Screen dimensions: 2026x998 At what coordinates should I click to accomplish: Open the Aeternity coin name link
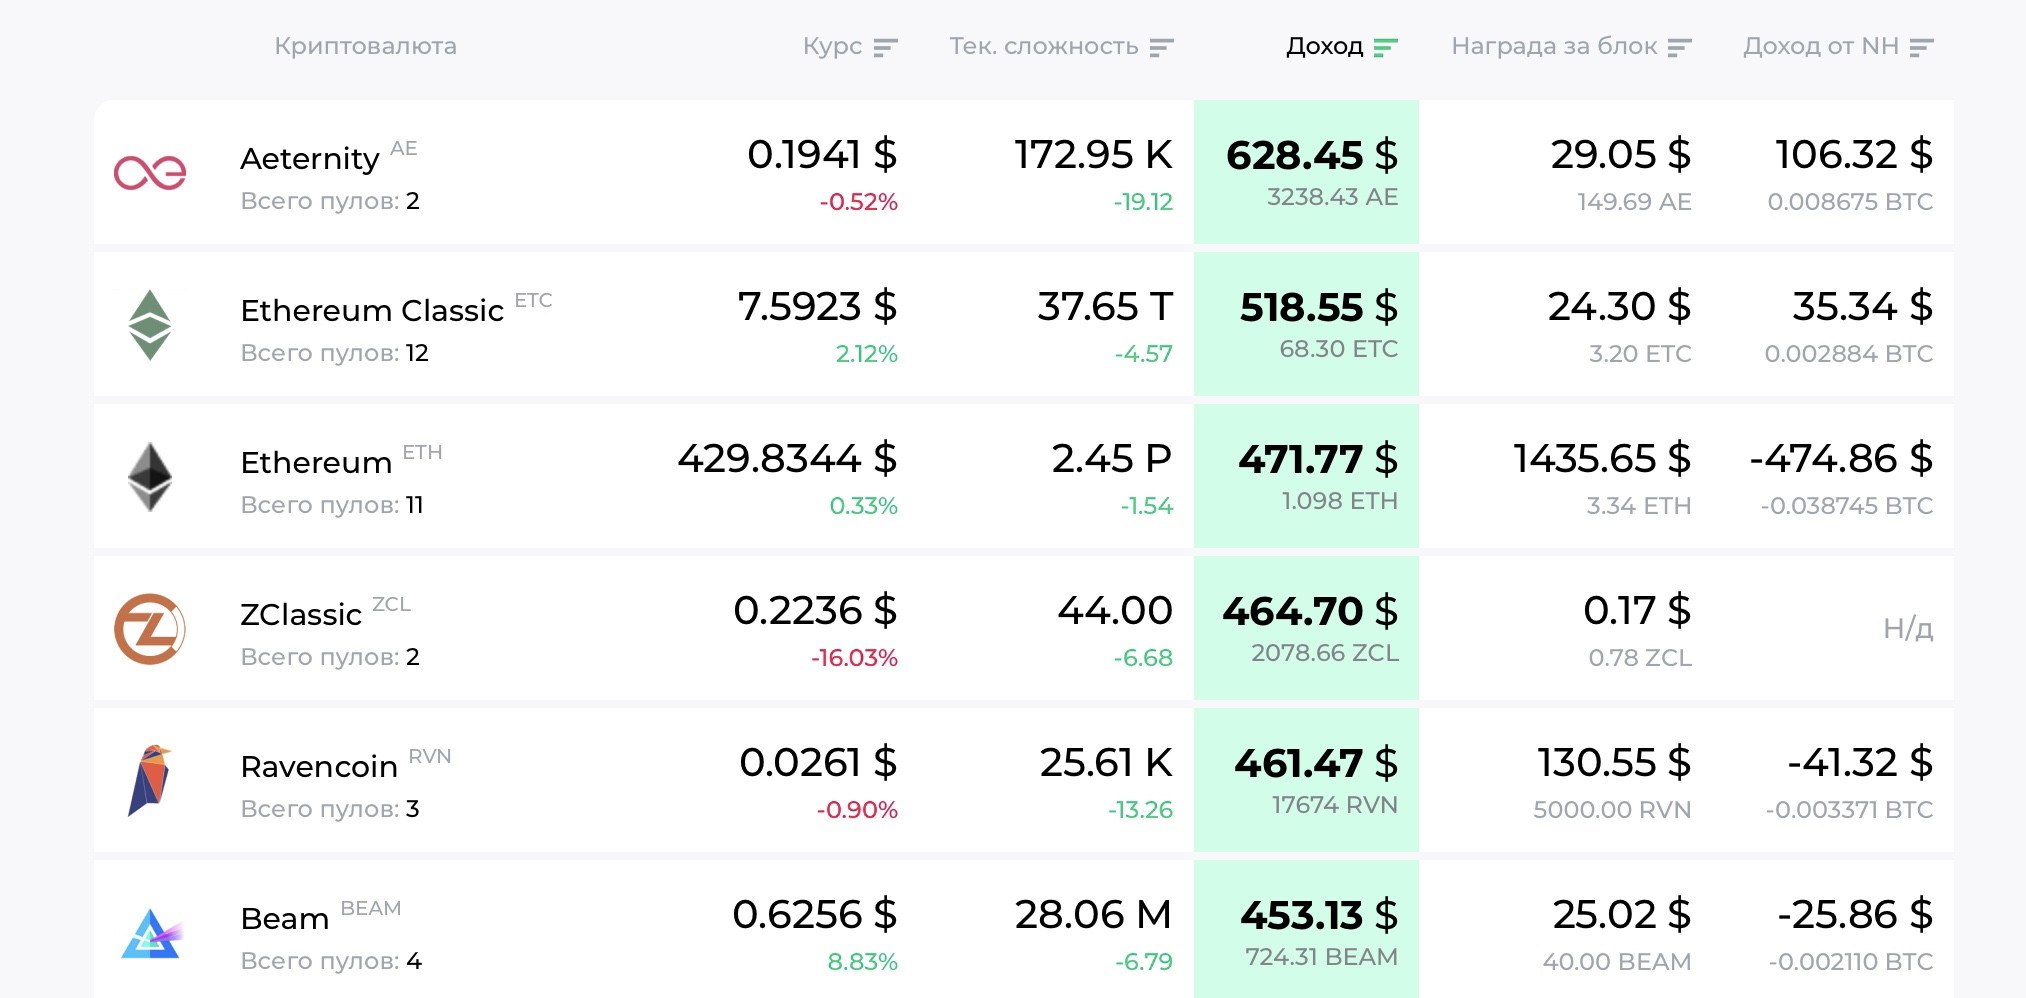pos(310,158)
